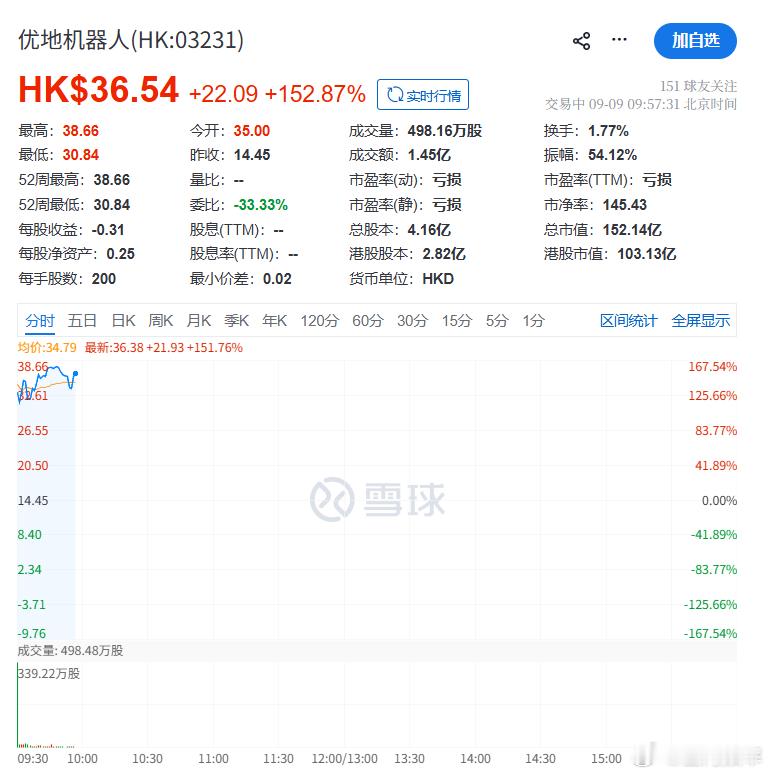Click 最新:36.38 label above chart

pos(164,347)
